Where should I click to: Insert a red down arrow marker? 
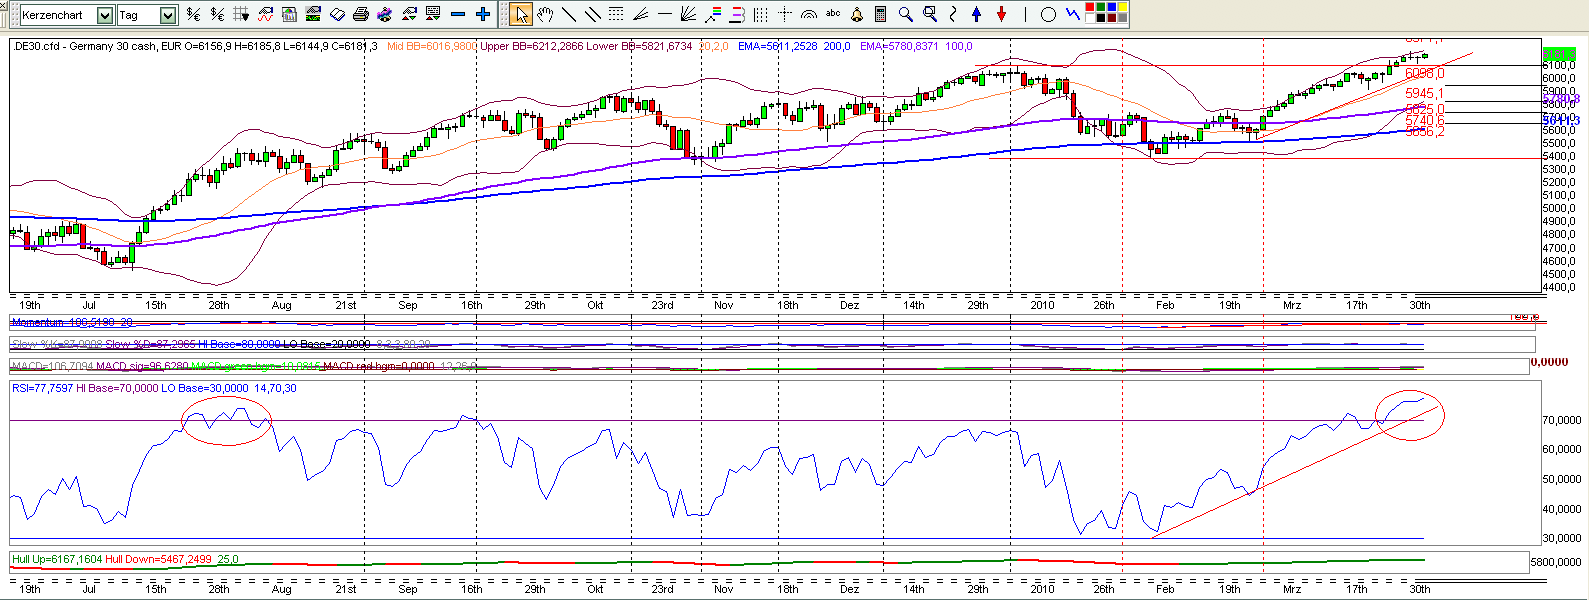(1001, 14)
